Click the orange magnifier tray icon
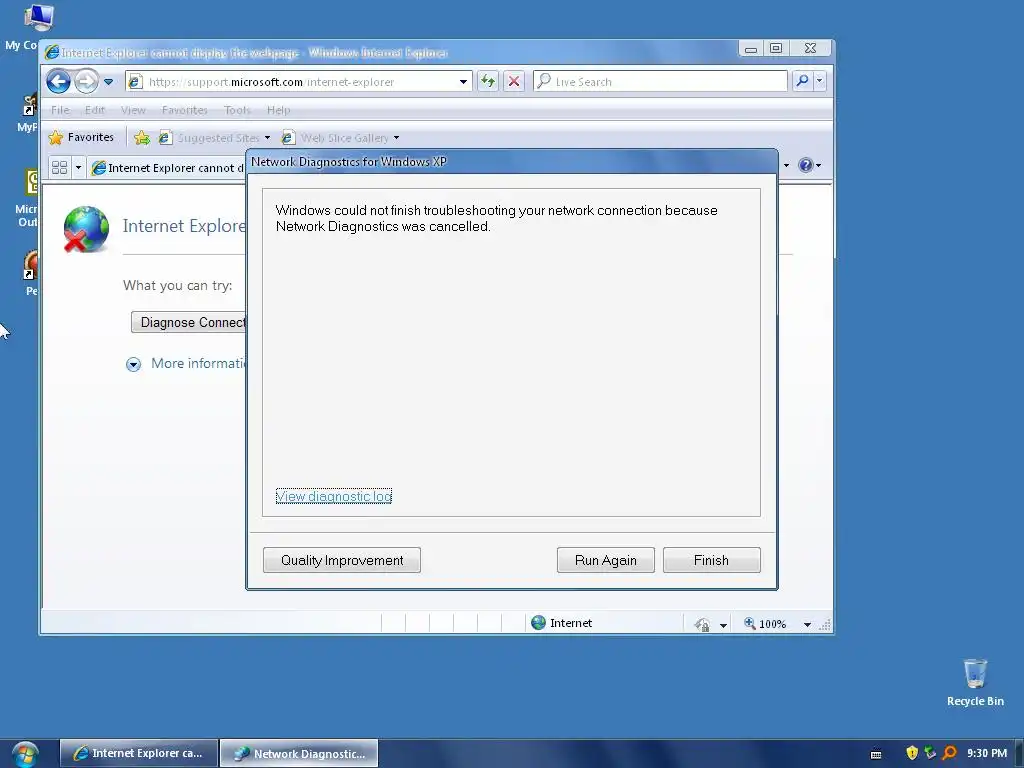1024x768 pixels. pyautogui.click(x=950, y=753)
